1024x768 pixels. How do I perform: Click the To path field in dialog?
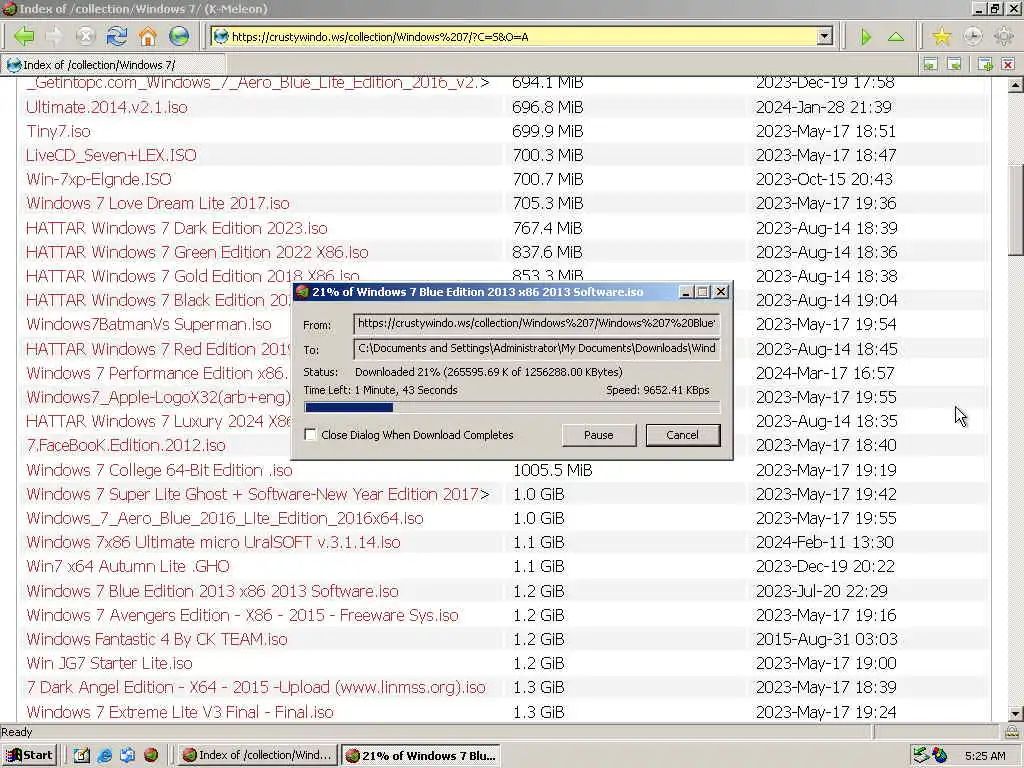coord(536,348)
